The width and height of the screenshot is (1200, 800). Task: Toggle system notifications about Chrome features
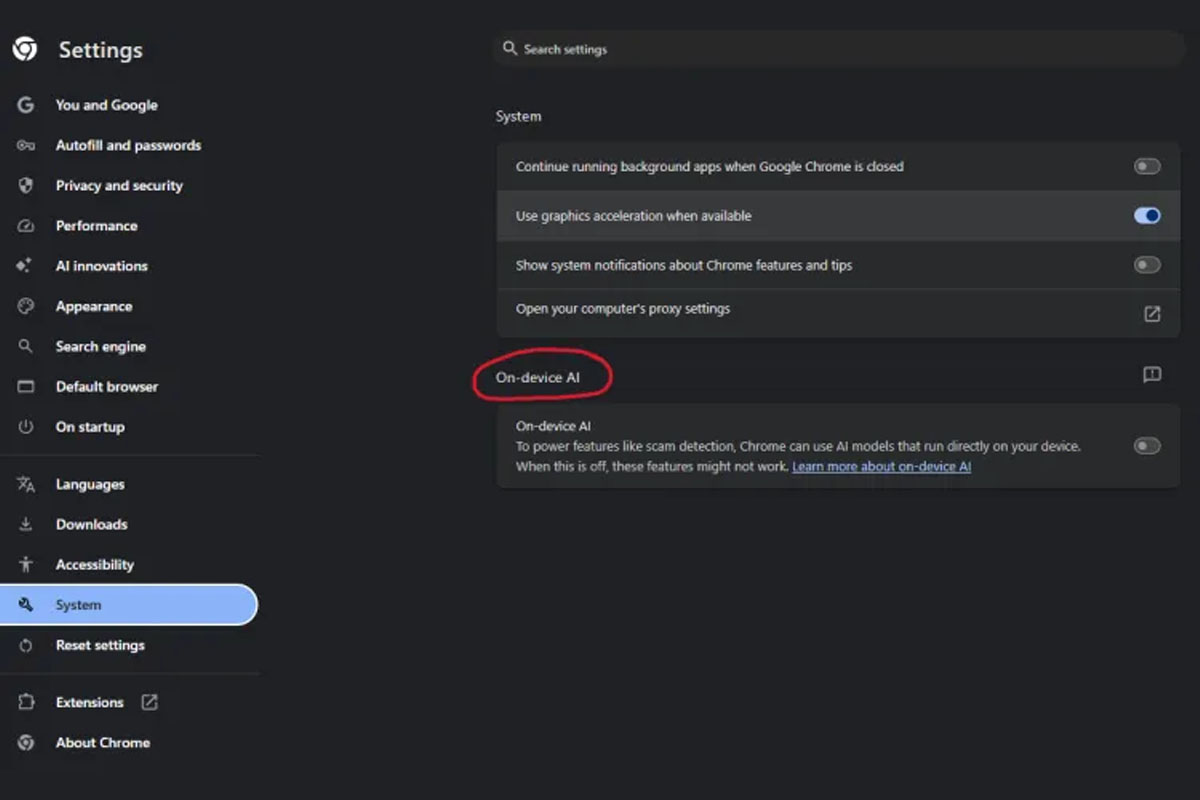click(x=1147, y=265)
